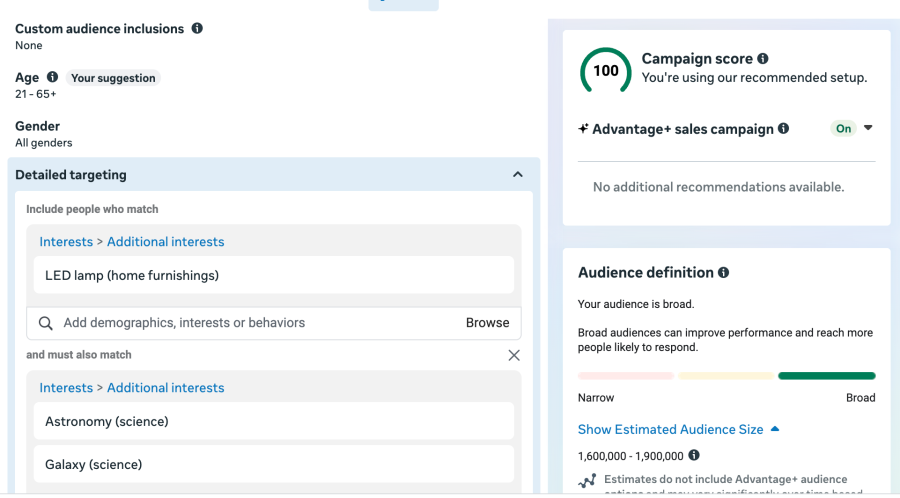The width and height of the screenshot is (900, 498).
Task: Open Additional interests under 'must also match'
Action: pos(165,388)
